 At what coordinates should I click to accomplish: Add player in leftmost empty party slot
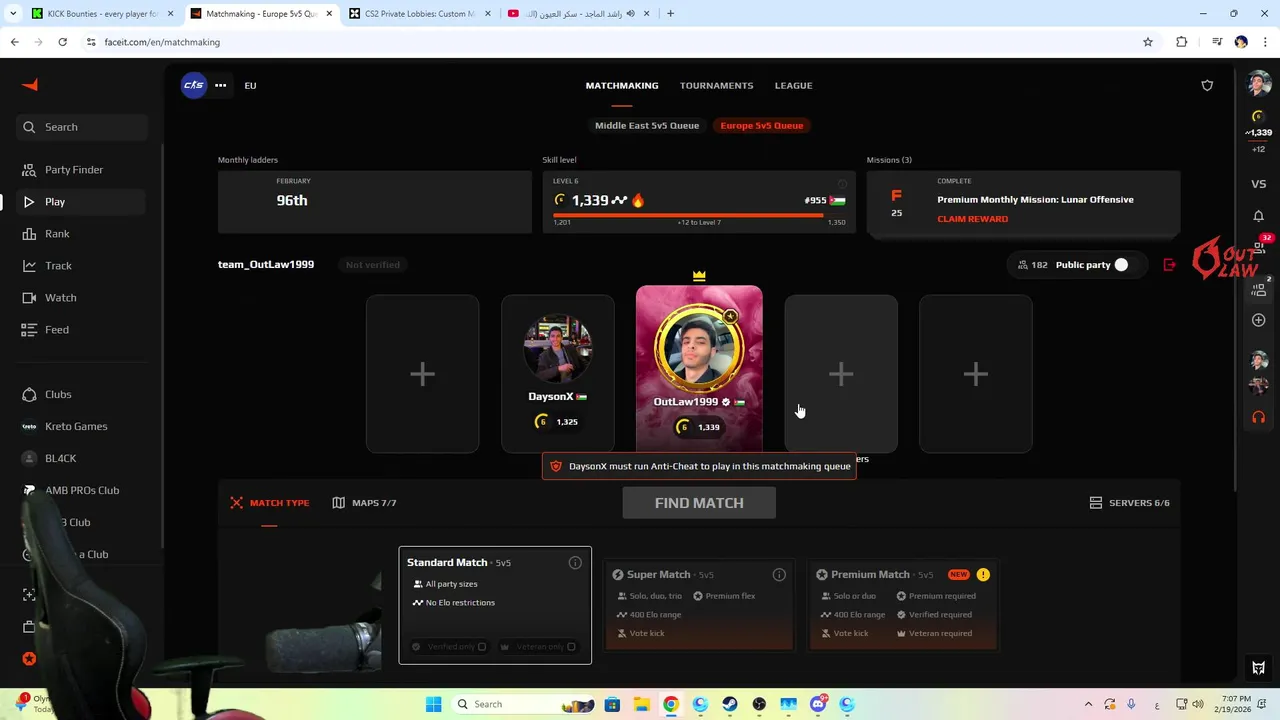[x=422, y=374]
